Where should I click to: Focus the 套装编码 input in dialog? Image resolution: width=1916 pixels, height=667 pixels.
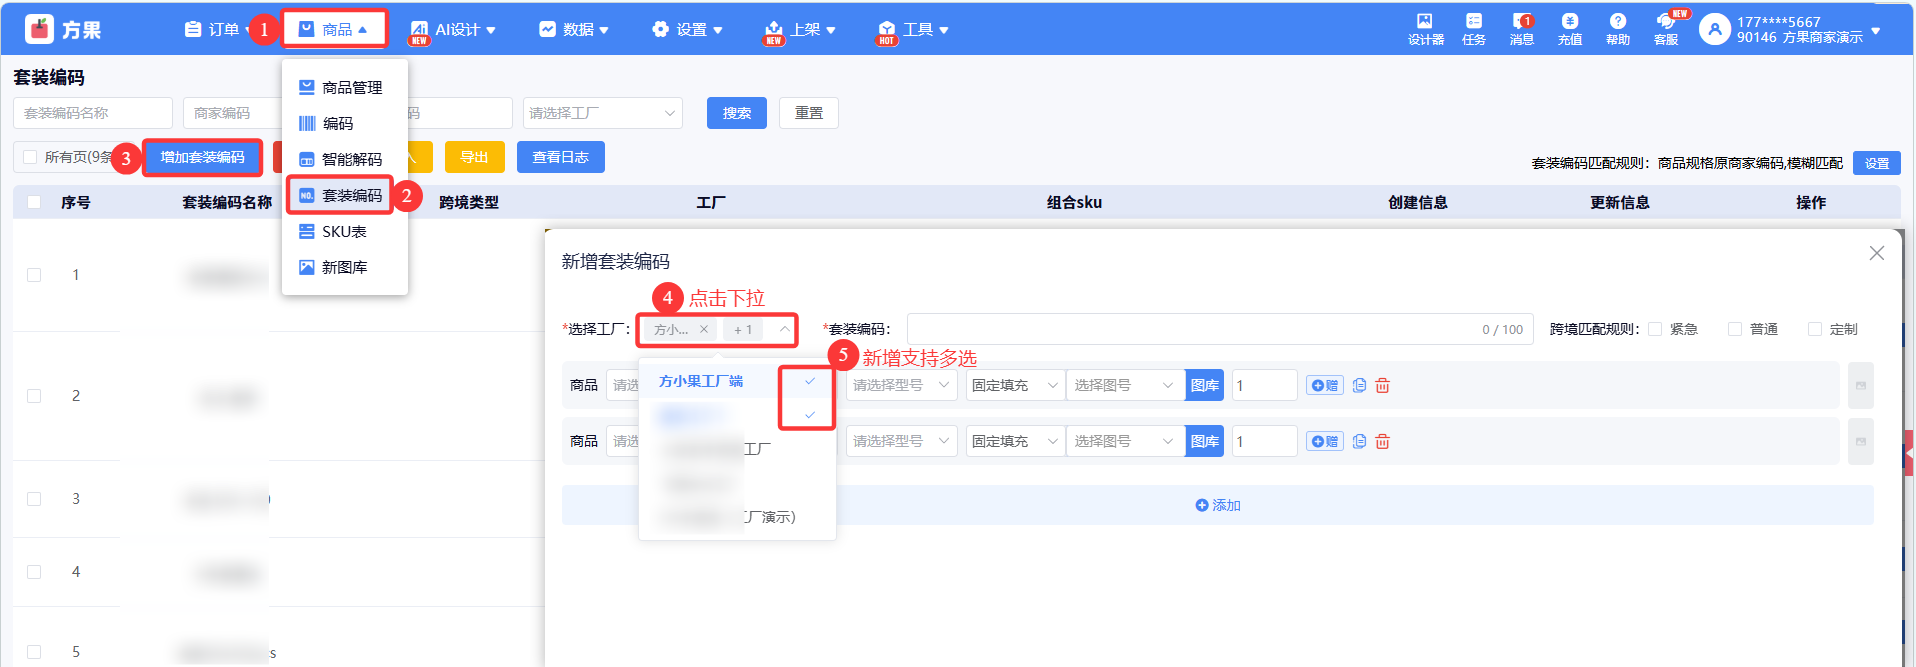(x=1220, y=329)
